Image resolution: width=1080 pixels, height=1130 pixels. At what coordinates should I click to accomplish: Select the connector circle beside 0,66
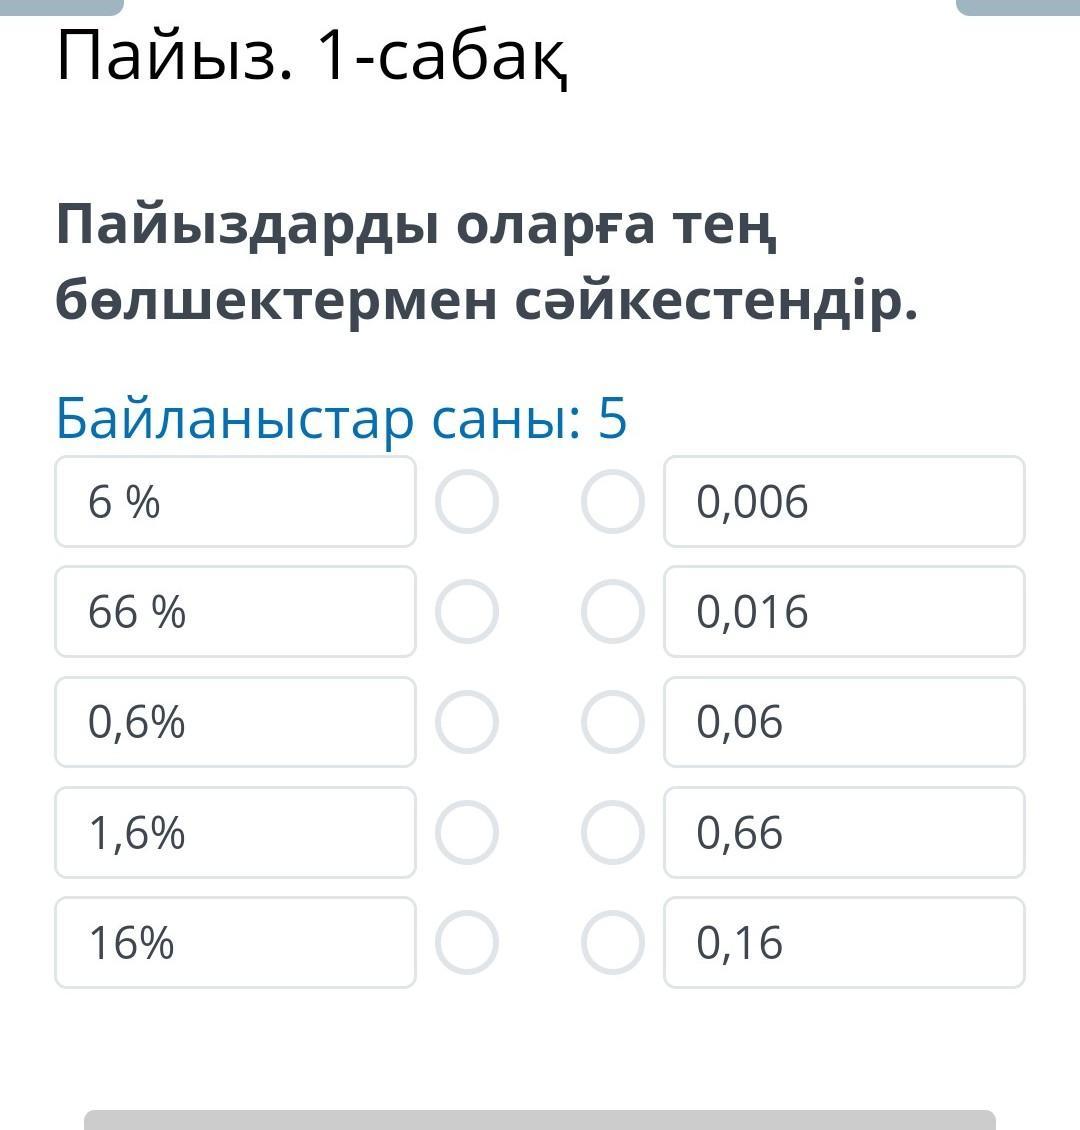point(613,832)
